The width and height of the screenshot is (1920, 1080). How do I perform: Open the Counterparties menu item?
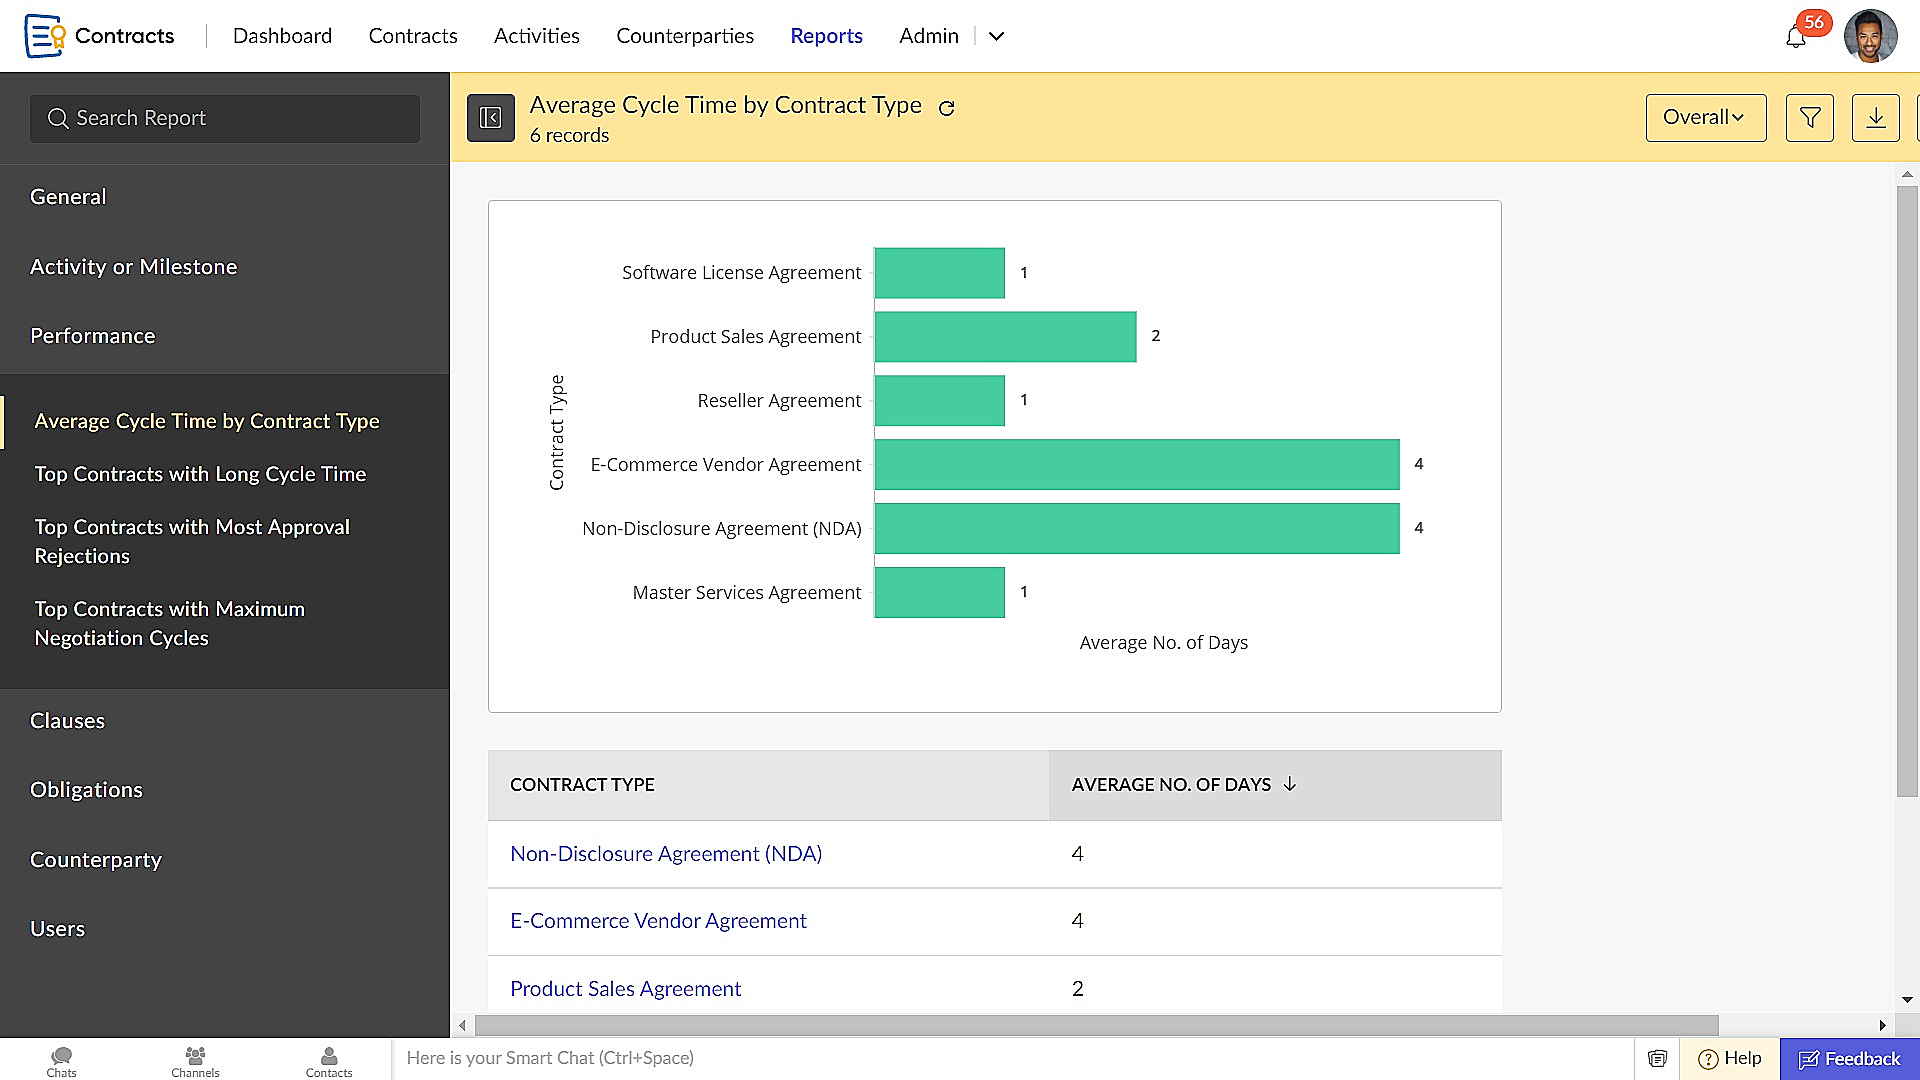(685, 36)
